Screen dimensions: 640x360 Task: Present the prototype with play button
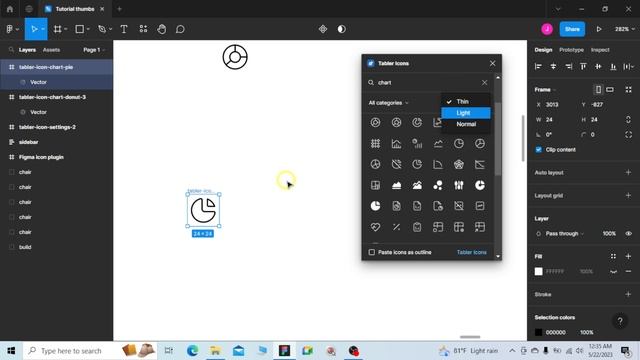point(599,29)
